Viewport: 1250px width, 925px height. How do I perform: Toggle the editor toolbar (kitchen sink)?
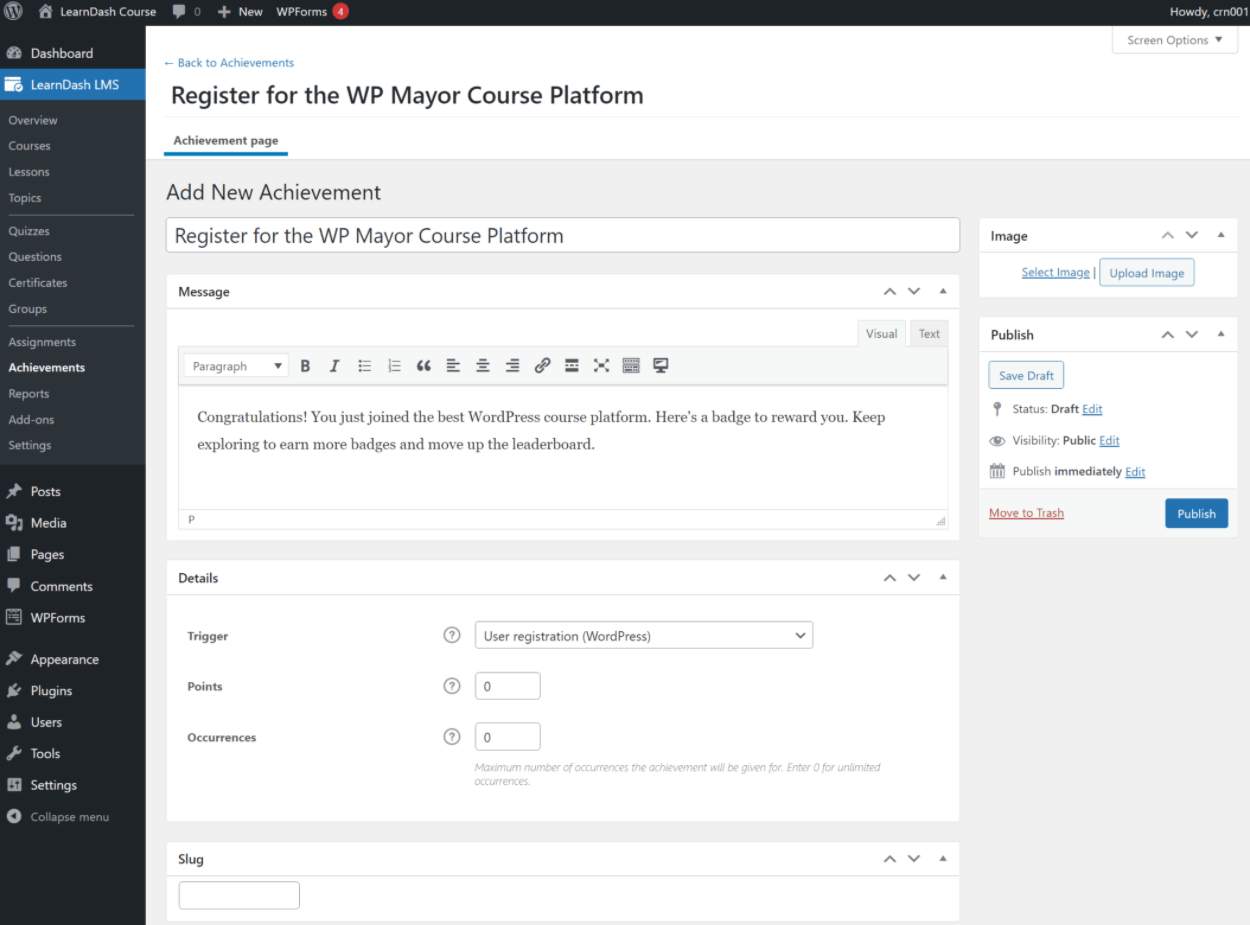coord(631,366)
